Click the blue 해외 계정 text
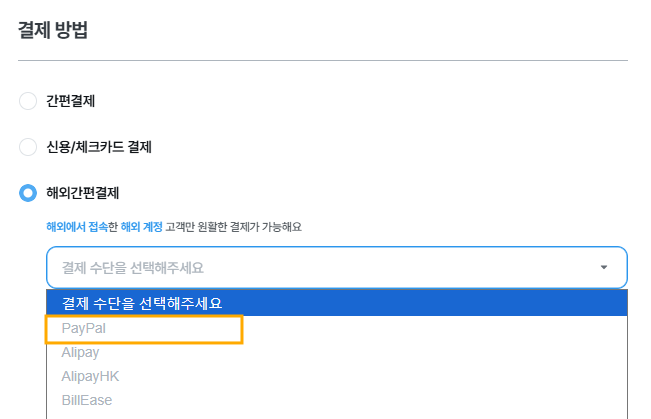The image size is (651, 419). (140, 227)
